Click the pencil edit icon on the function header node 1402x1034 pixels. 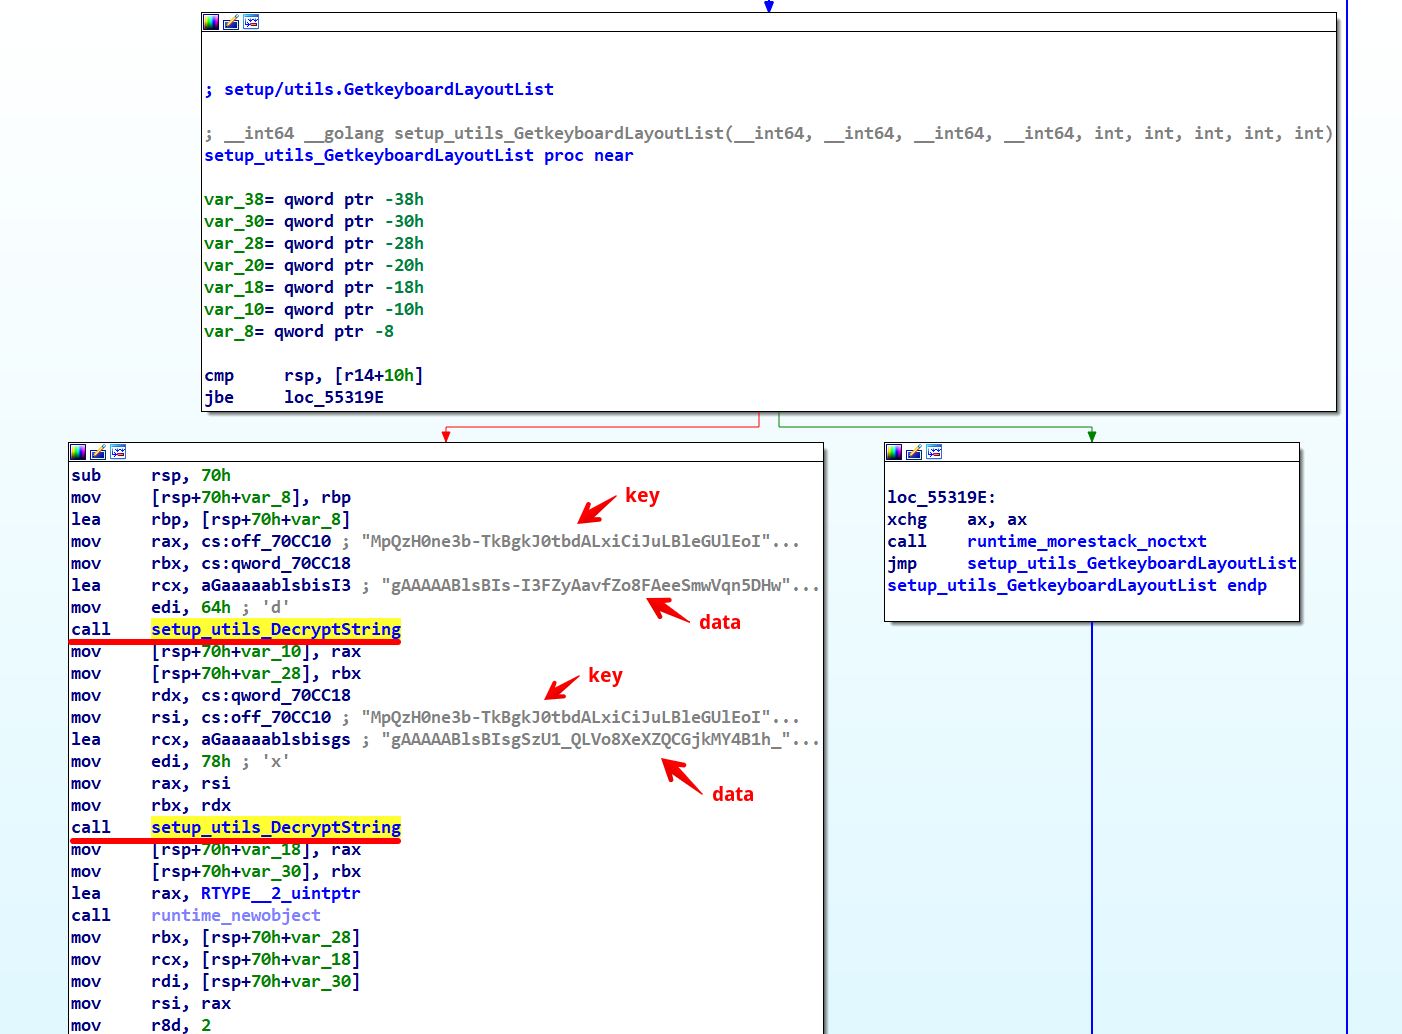tap(231, 22)
